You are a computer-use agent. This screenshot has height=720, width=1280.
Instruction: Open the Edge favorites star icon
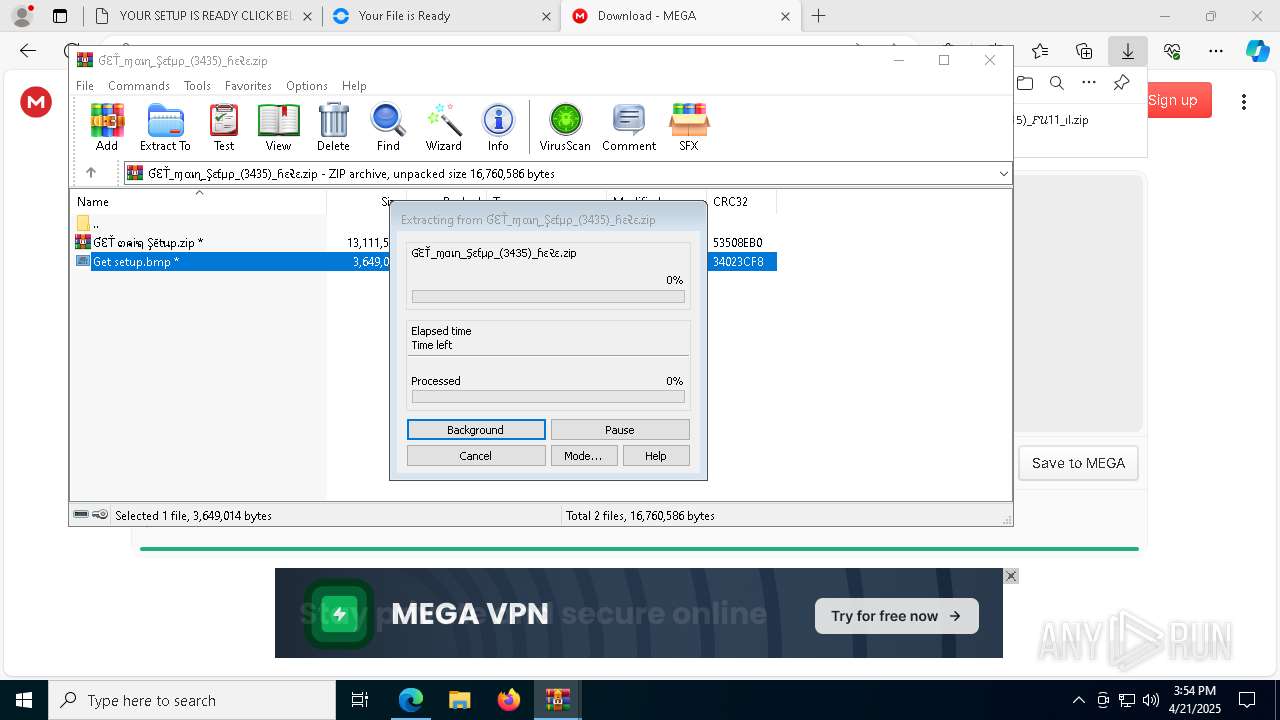1040,51
